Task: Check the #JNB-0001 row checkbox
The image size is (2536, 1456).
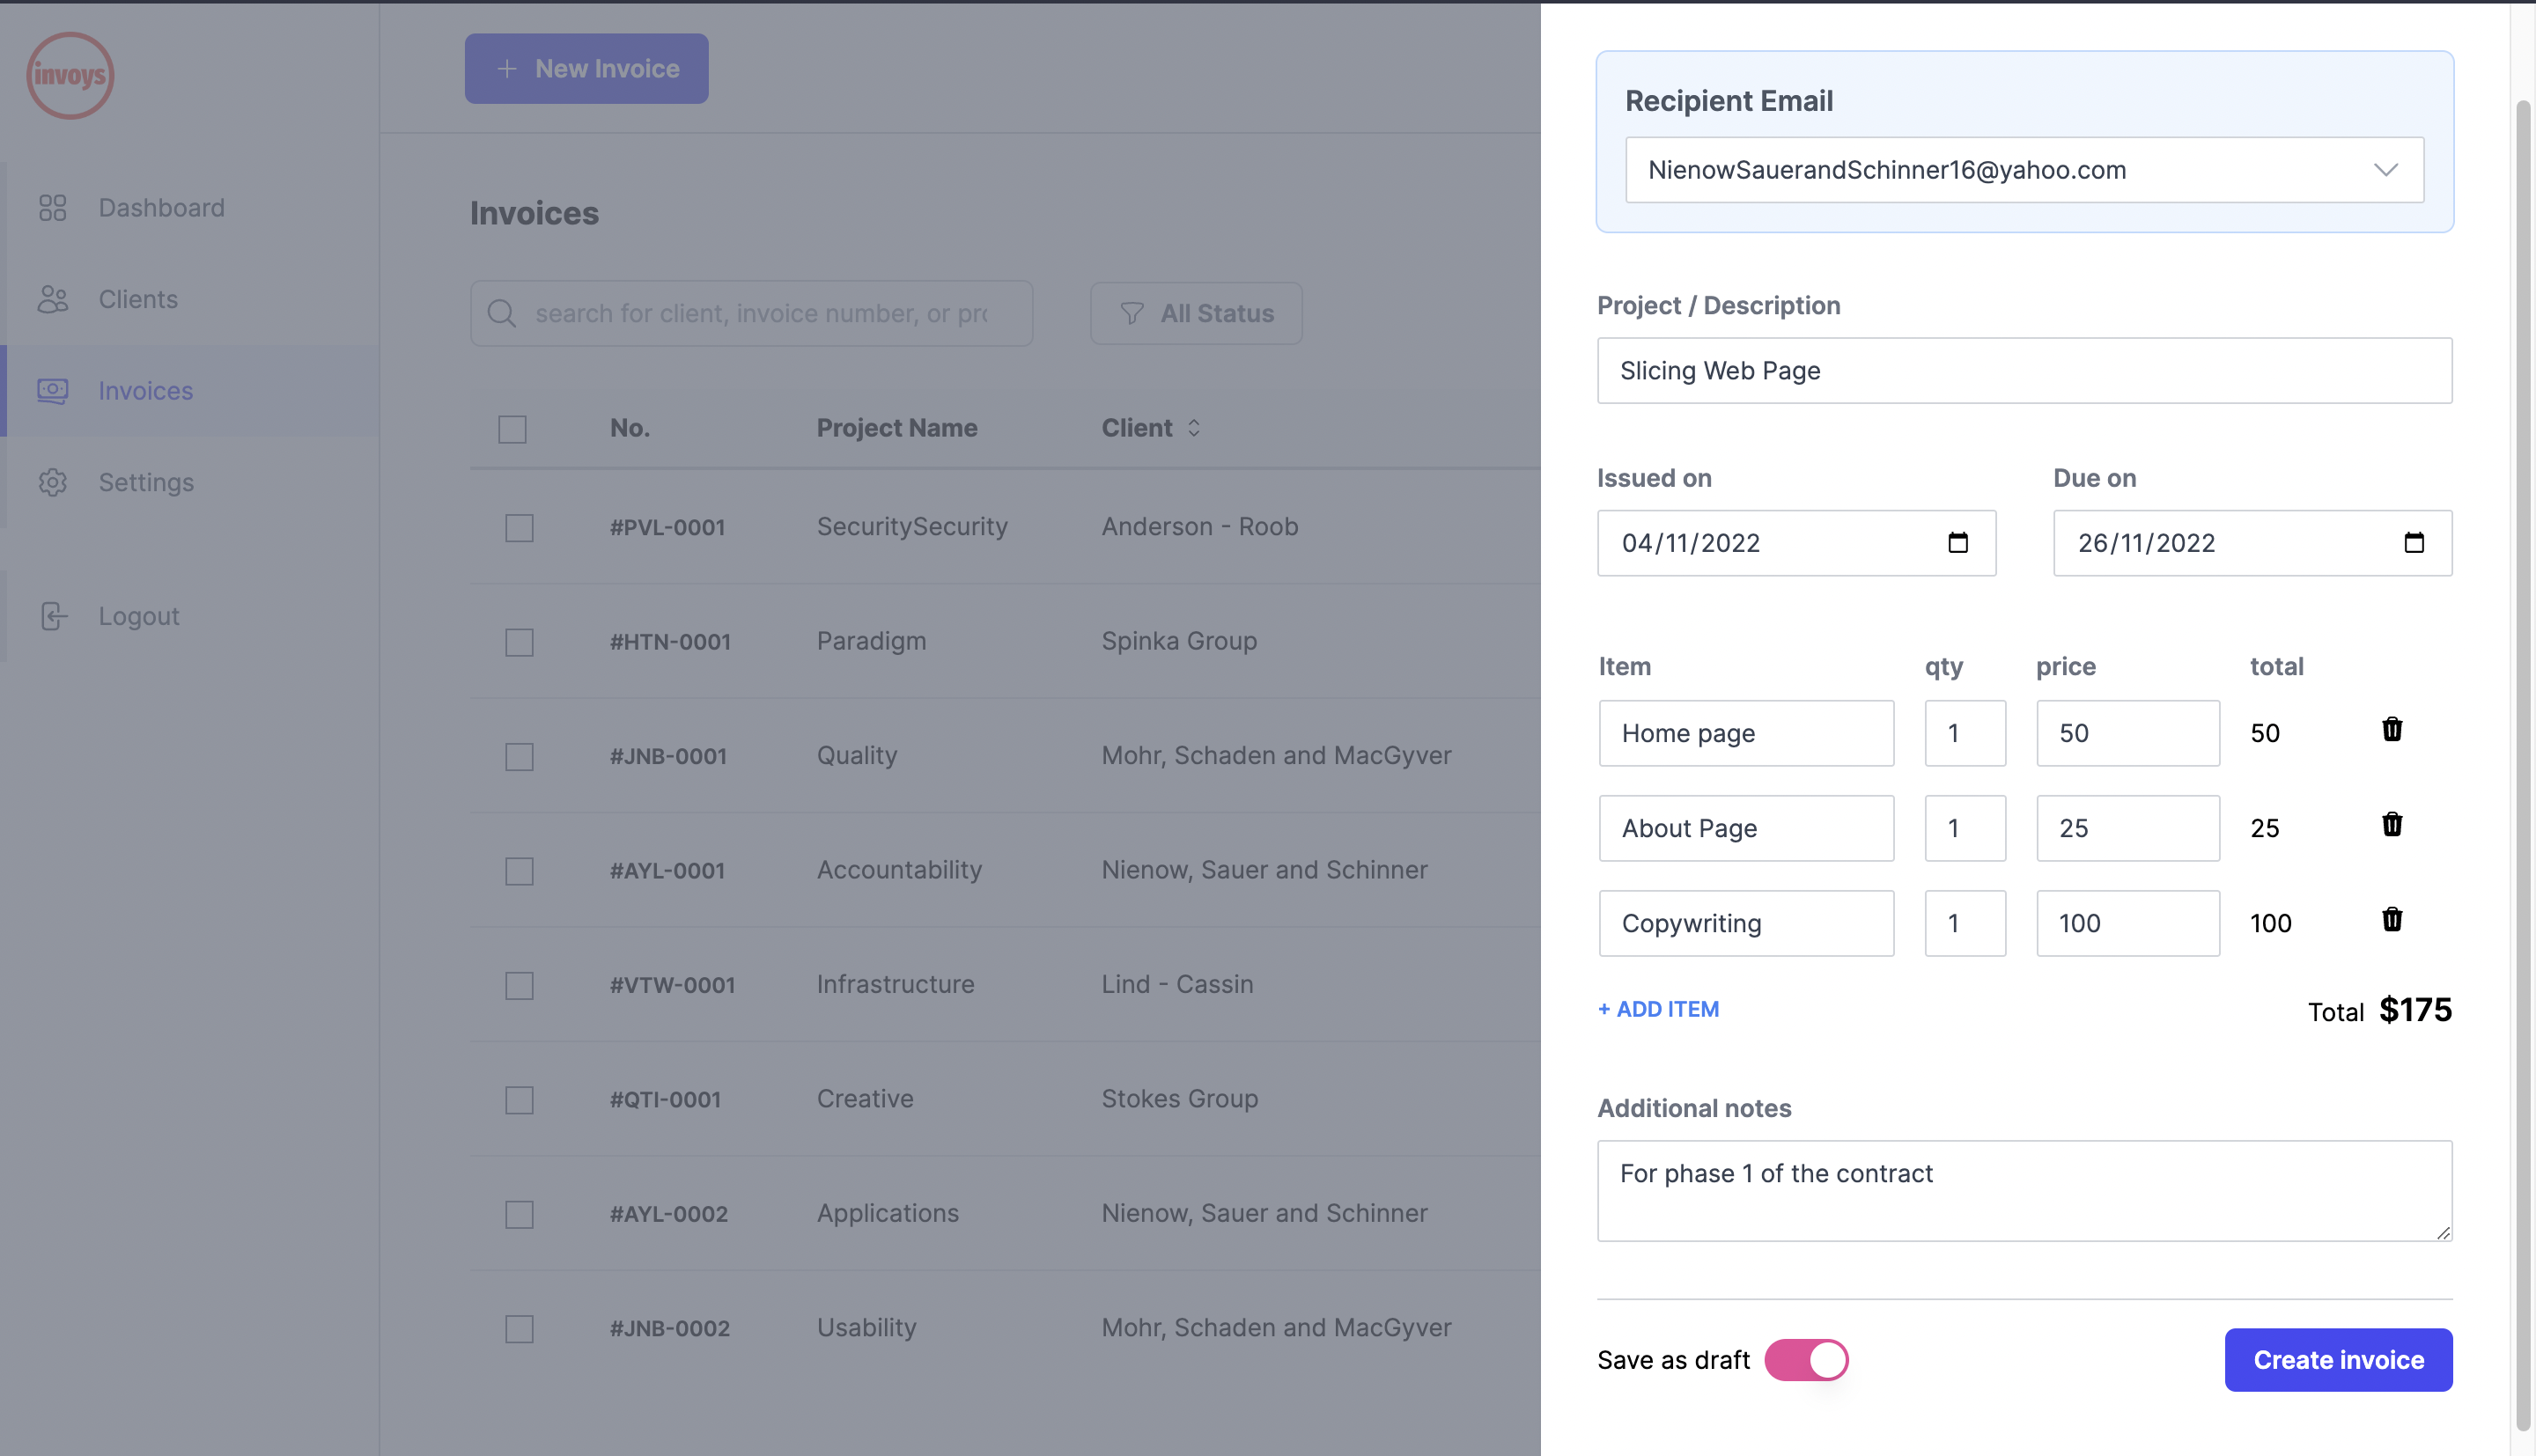Action: (x=519, y=757)
